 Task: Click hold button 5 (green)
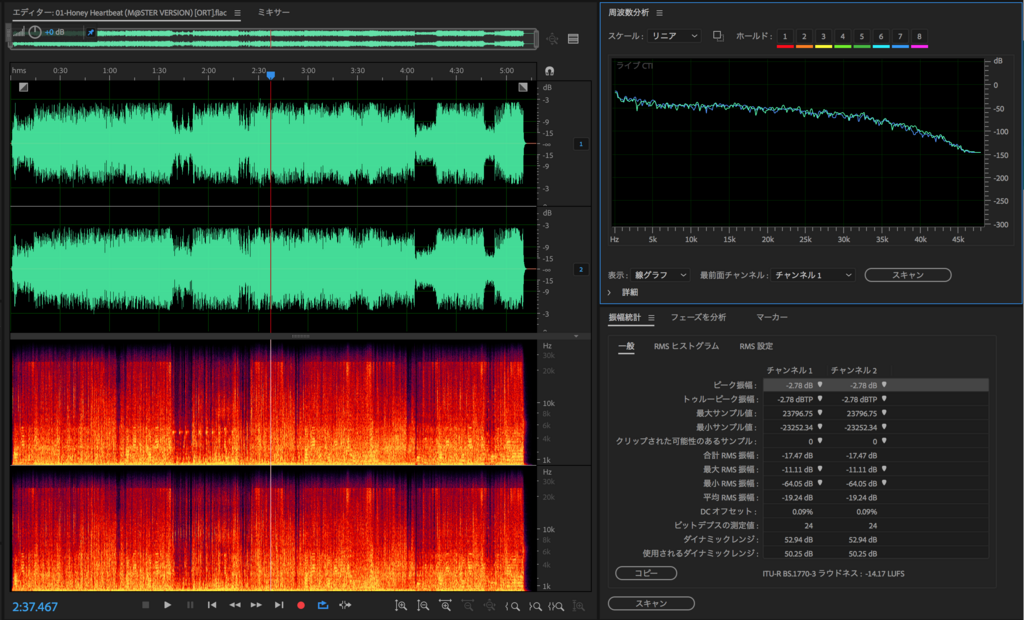tap(861, 37)
